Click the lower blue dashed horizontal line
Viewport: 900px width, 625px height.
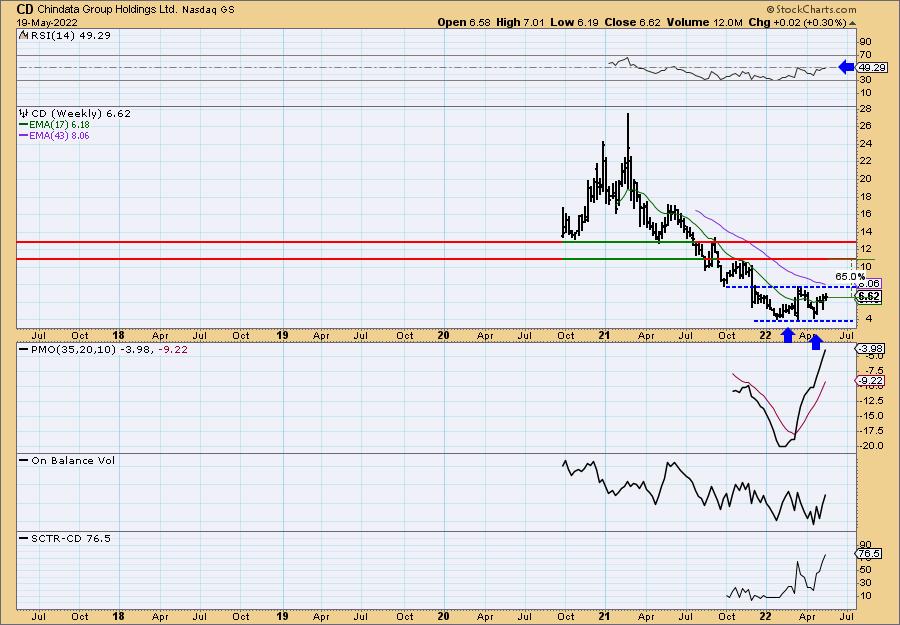click(x=804, y=320)
